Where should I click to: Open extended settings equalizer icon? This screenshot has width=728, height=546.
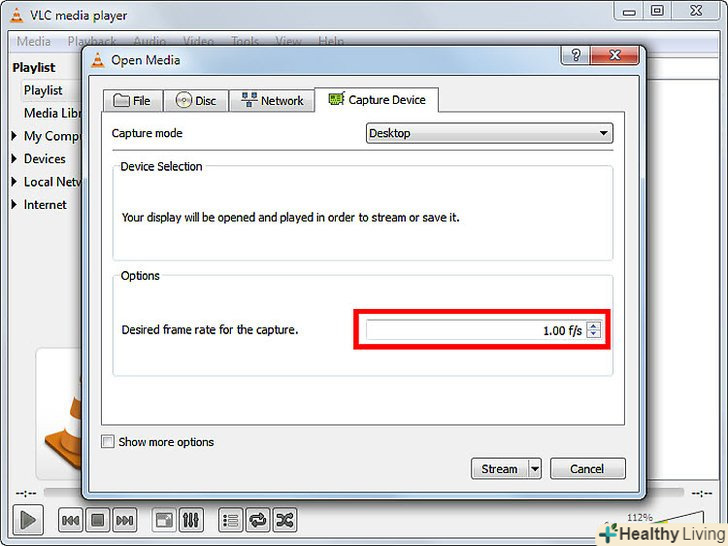click(x=191, y=520)
